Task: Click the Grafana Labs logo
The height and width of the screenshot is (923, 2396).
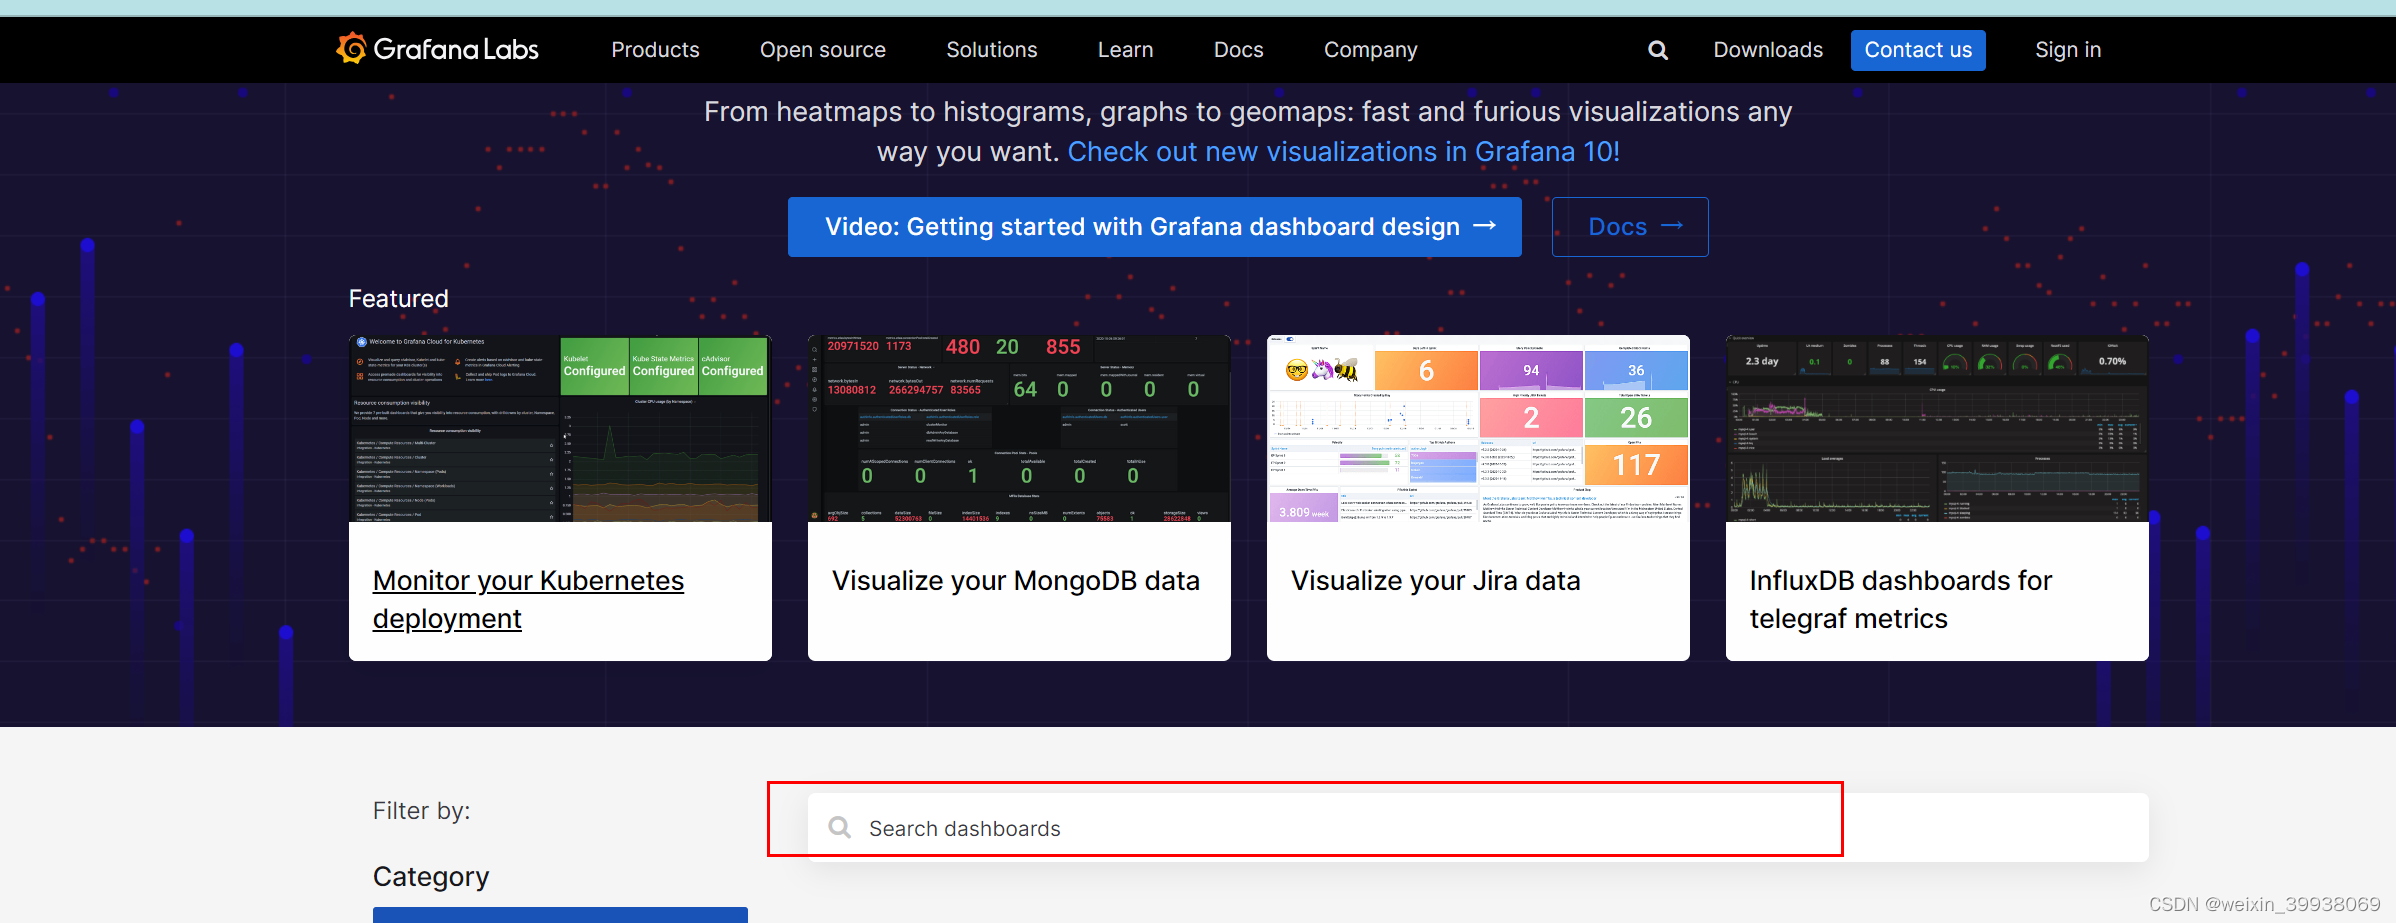Action: click(437, 49)
